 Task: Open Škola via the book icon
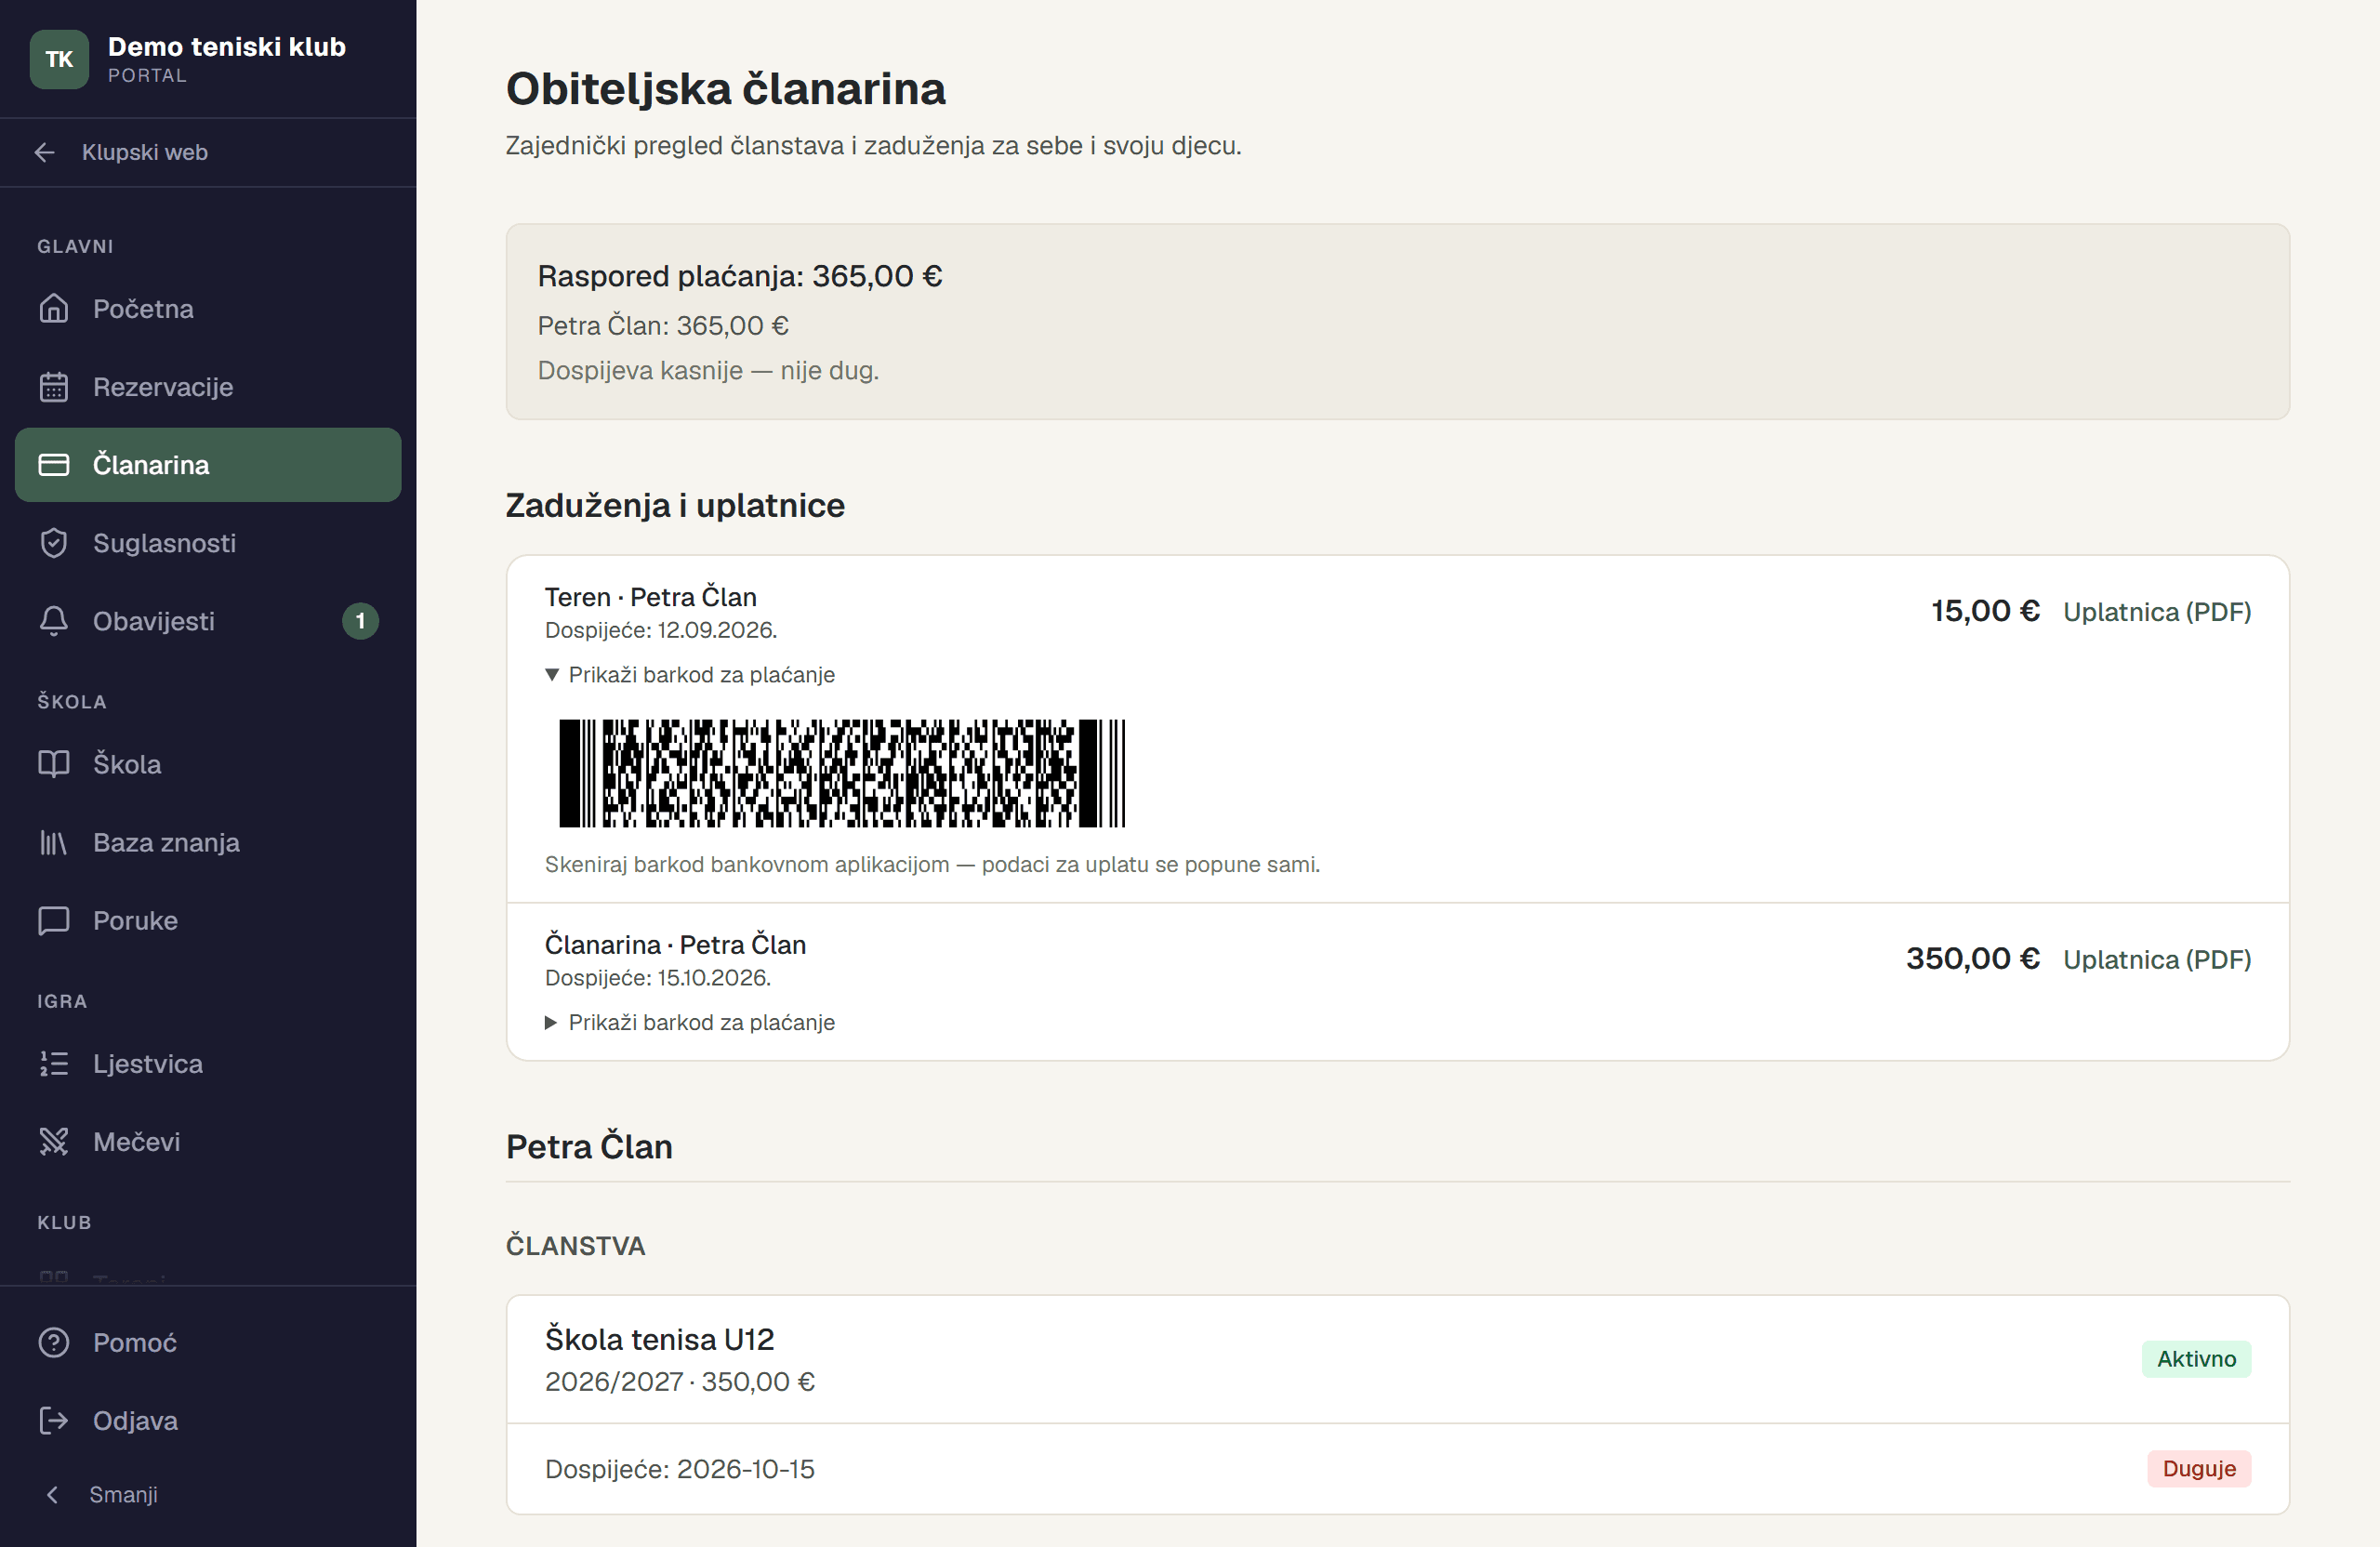coord(54,764)
